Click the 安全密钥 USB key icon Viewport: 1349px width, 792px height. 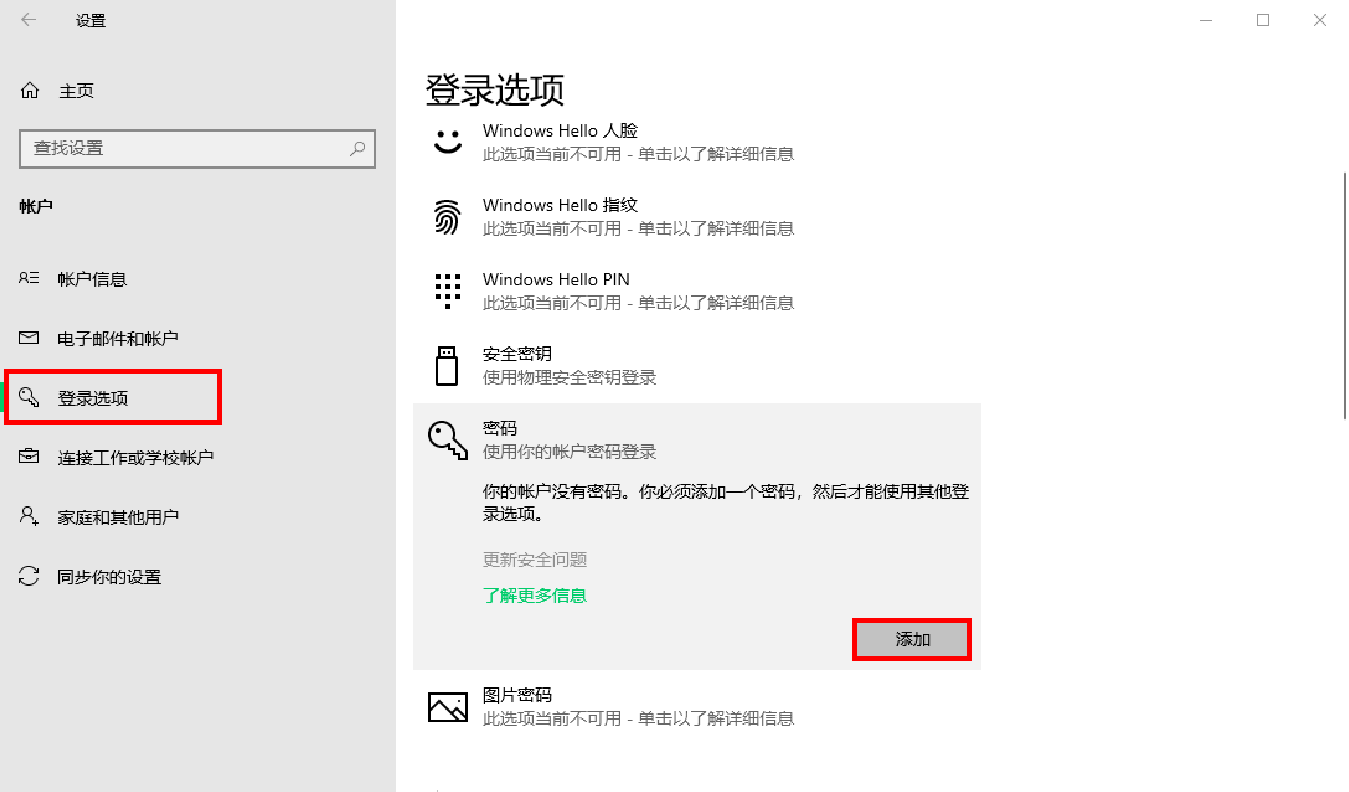click(448, 364)
